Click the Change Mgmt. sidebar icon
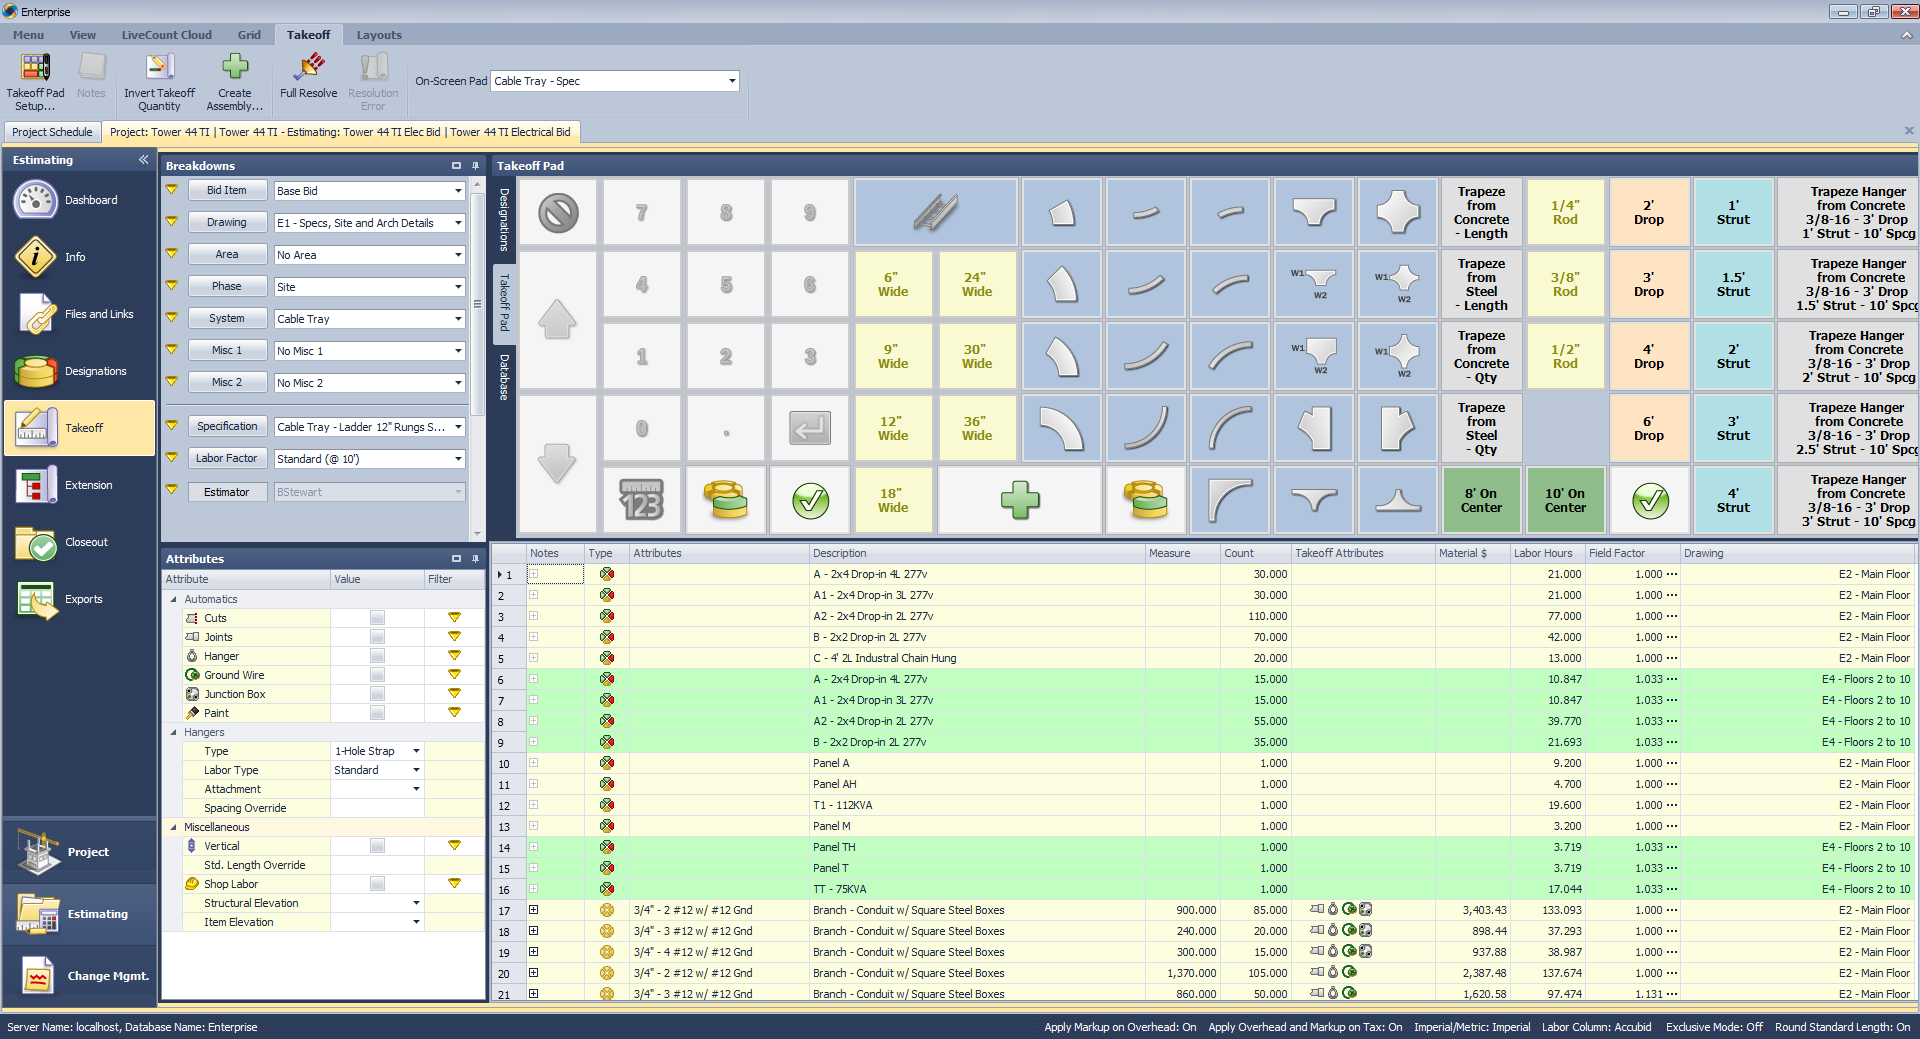Image resolution: width=1920 pixels, height=1039 pixels. pyautogui.click(x=36, y=975)
